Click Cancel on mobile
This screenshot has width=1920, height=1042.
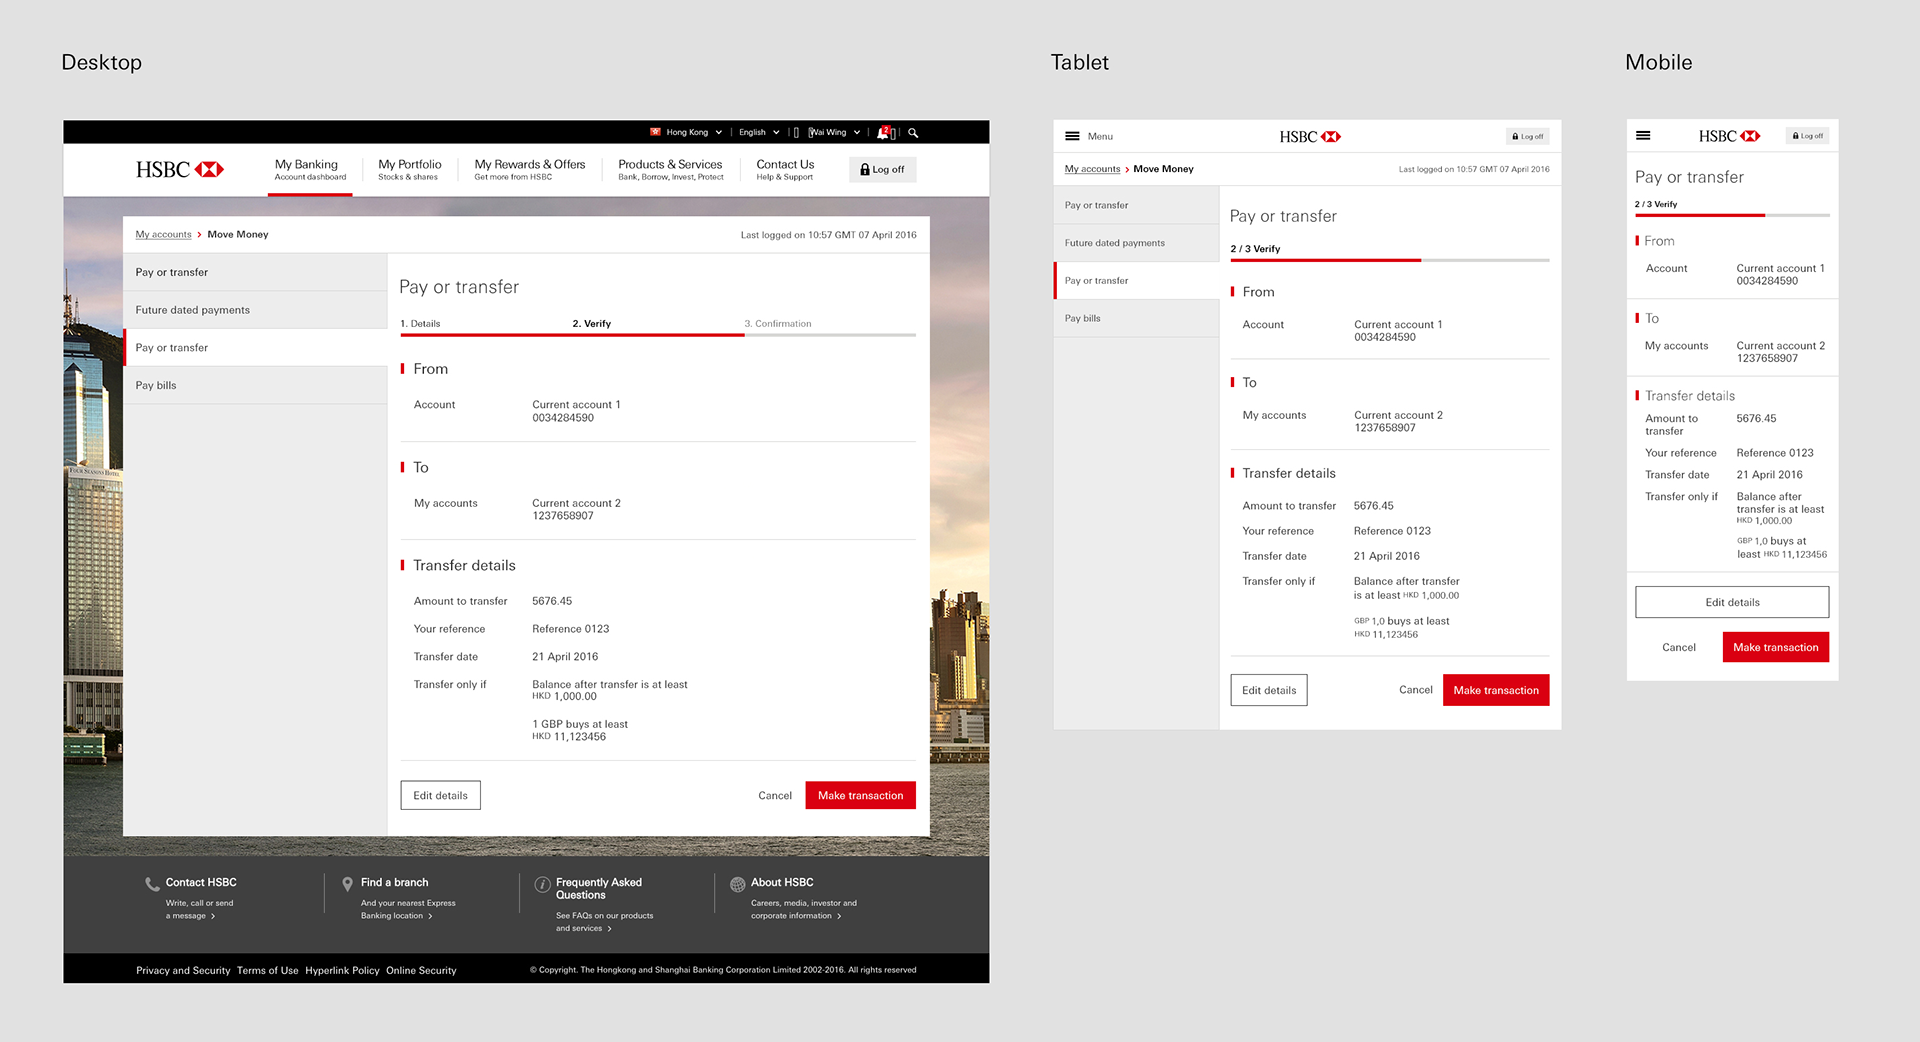pyautogui.click(x=1679, y=648)
